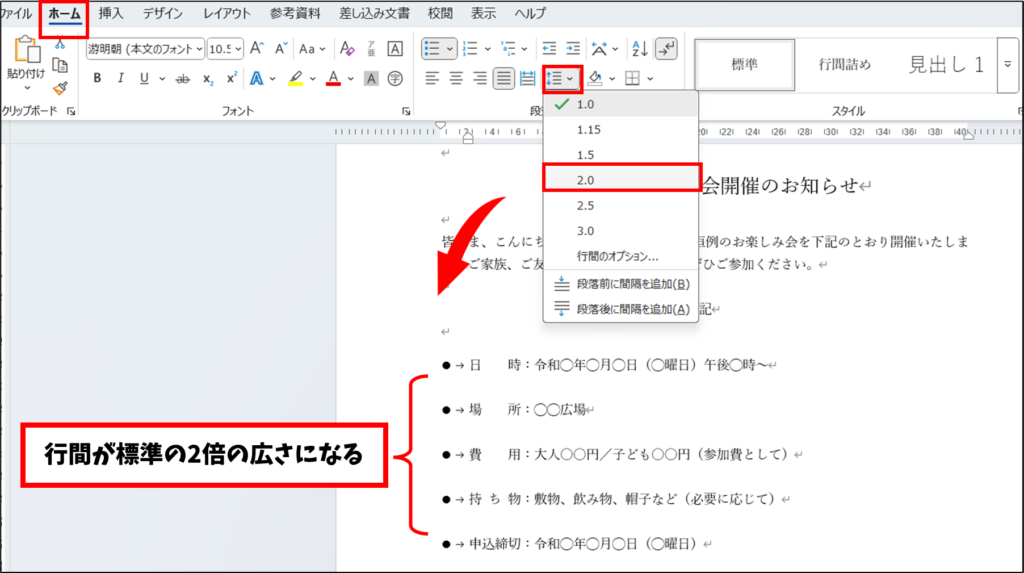
Task: Apply italic formatting
Action: coord(121,79)
